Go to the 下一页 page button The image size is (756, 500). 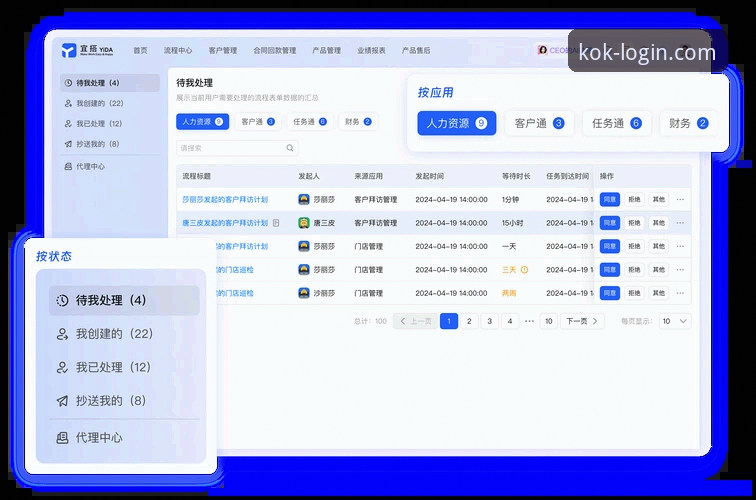pyautogui.click(x=582, y=321)
